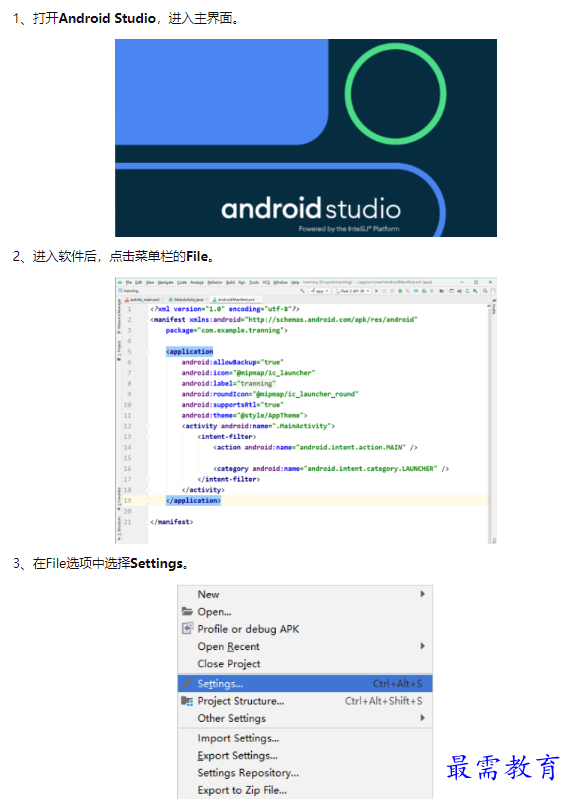The height and width of the screenshot is (799, 568).
Task: Click the Android Studio splash image
Action: pos(306,138)
